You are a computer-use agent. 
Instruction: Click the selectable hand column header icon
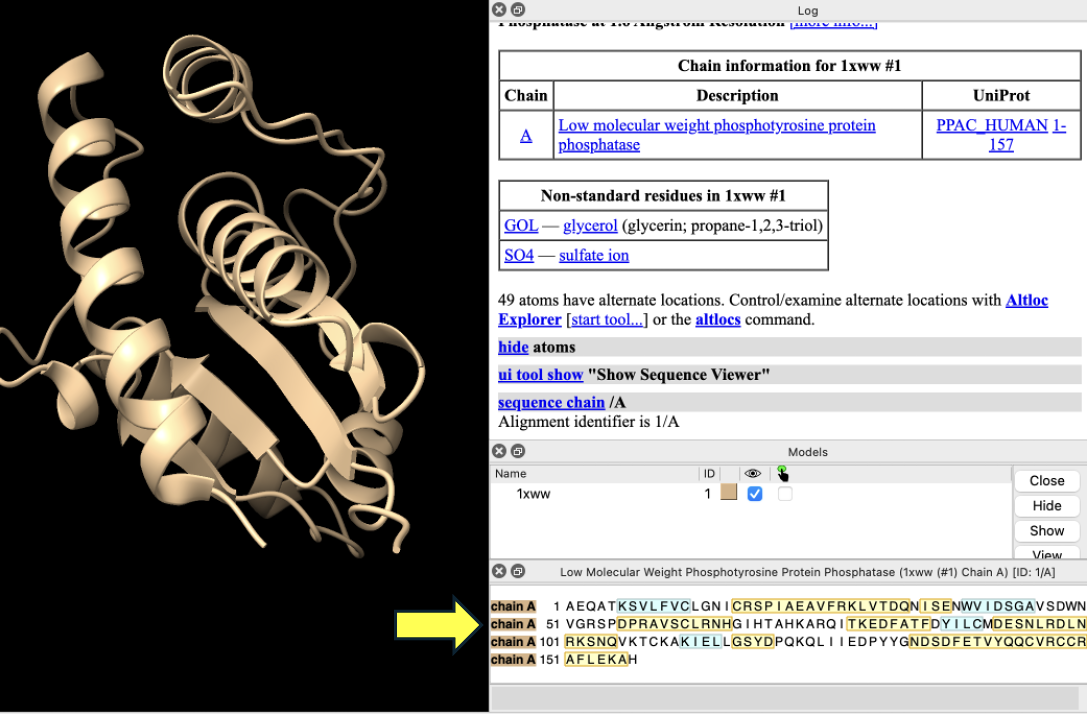point(783,474)
